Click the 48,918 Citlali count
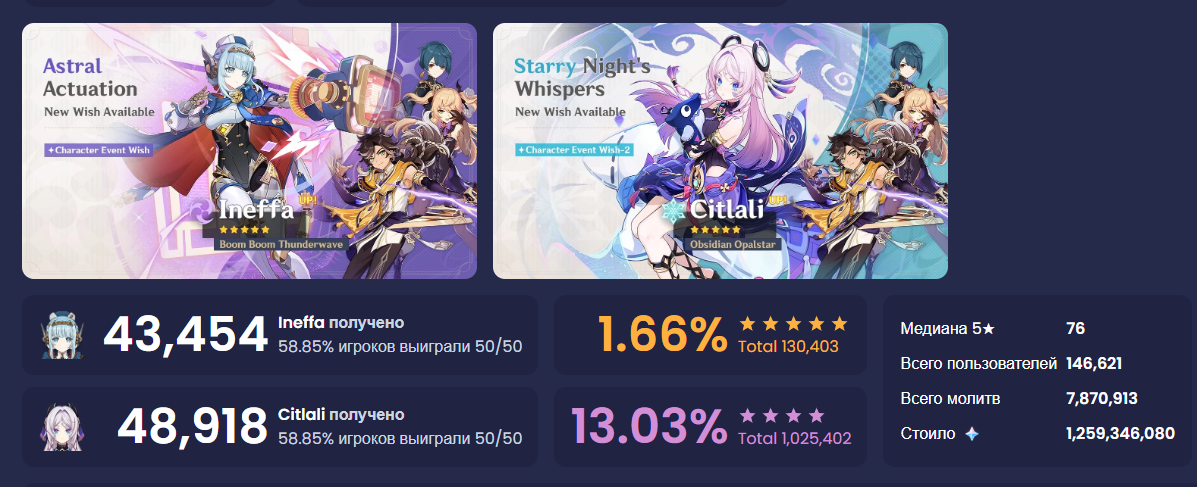 coord(192,427)
